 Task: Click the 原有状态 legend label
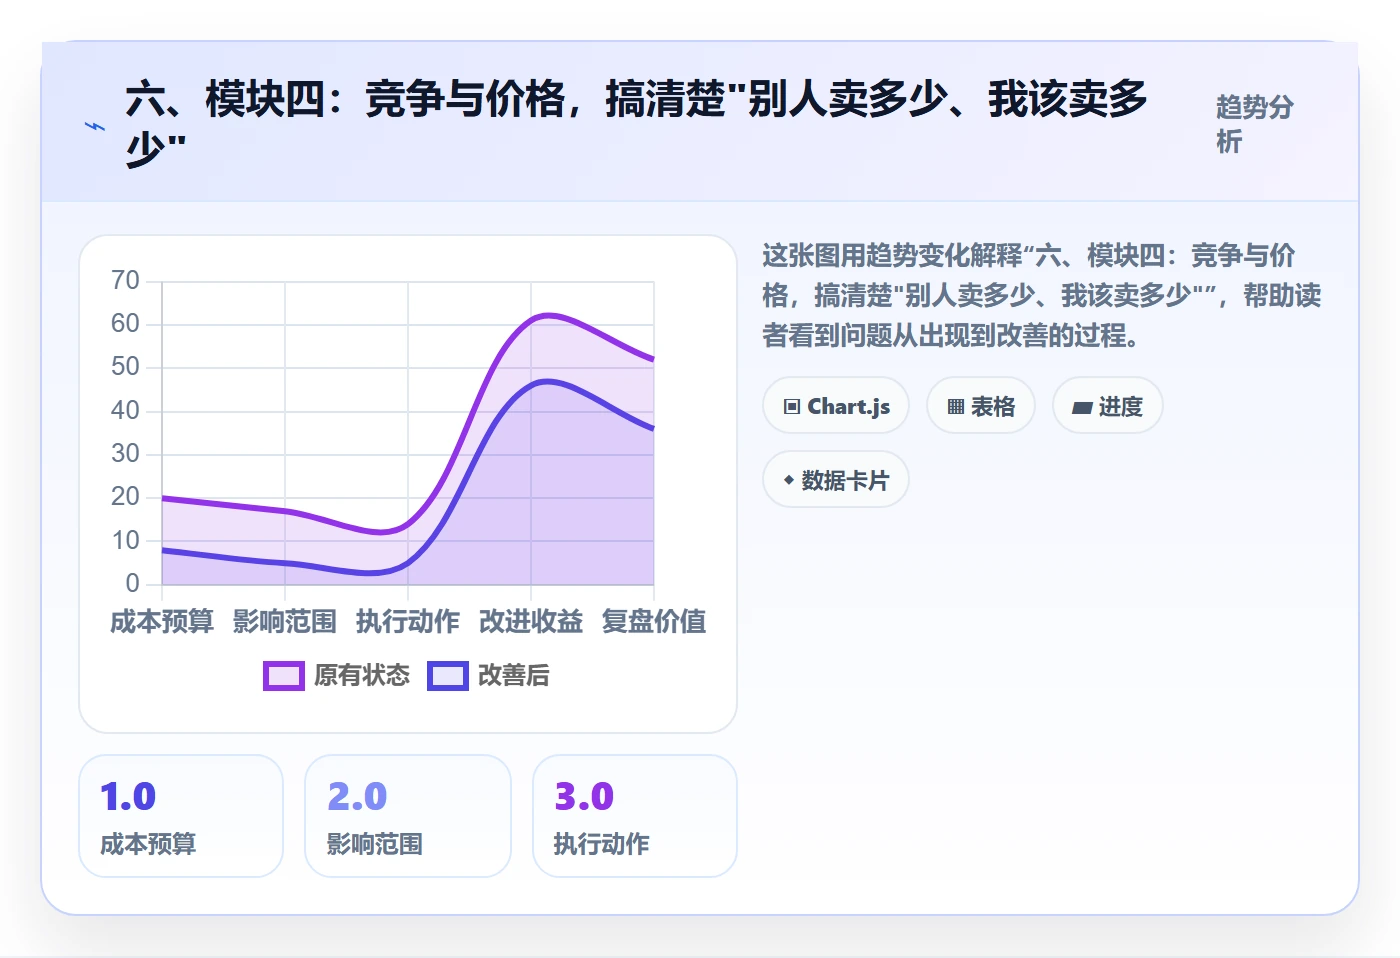tap(362, 676)
